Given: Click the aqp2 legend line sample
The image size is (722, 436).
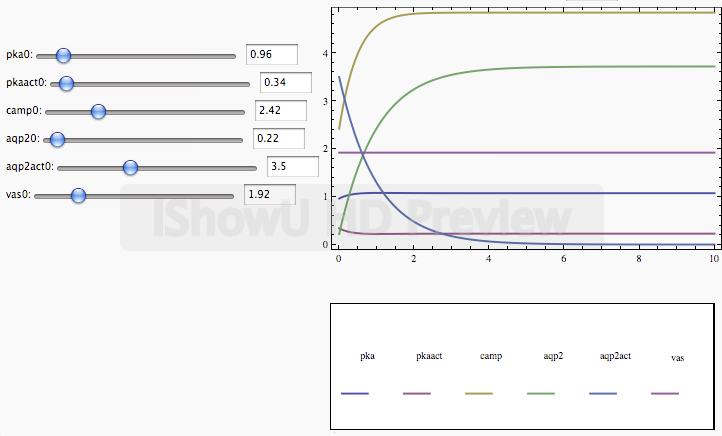Looking at the screenshot, I should [x=541, y=394].
